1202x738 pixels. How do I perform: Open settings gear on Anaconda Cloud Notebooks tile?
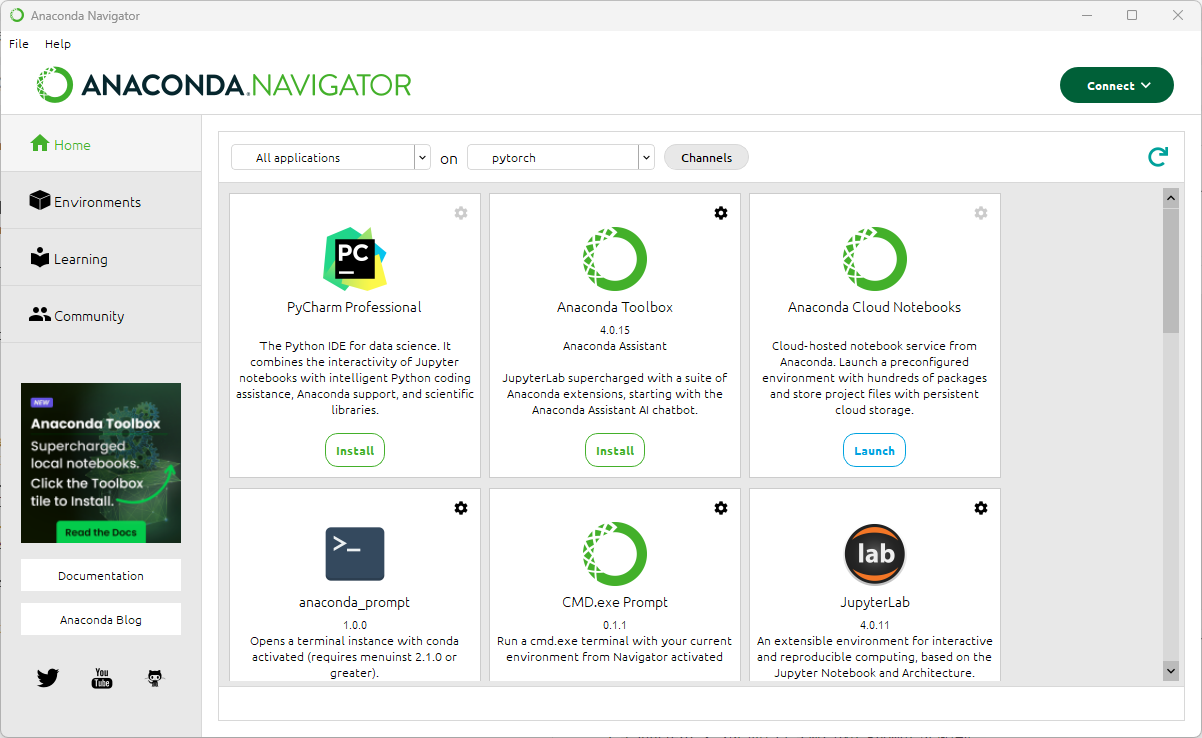(981, 213)
